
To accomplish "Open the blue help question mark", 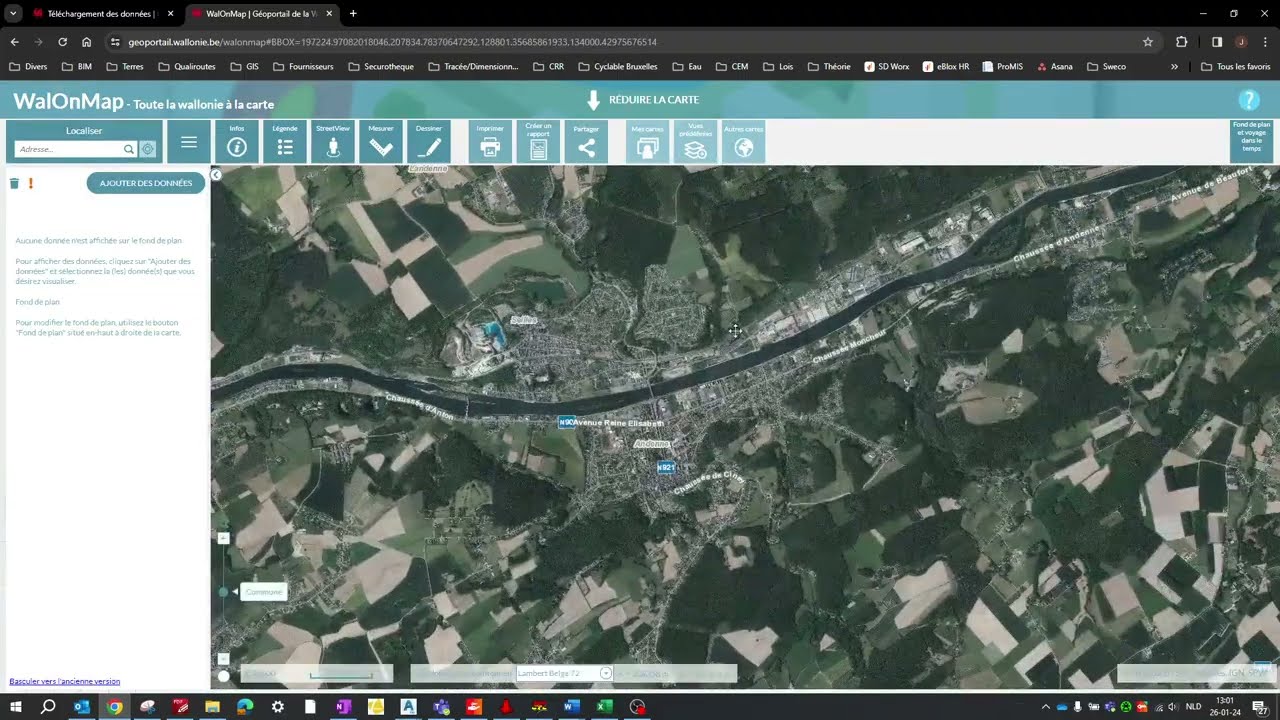I will (1249, 100).
